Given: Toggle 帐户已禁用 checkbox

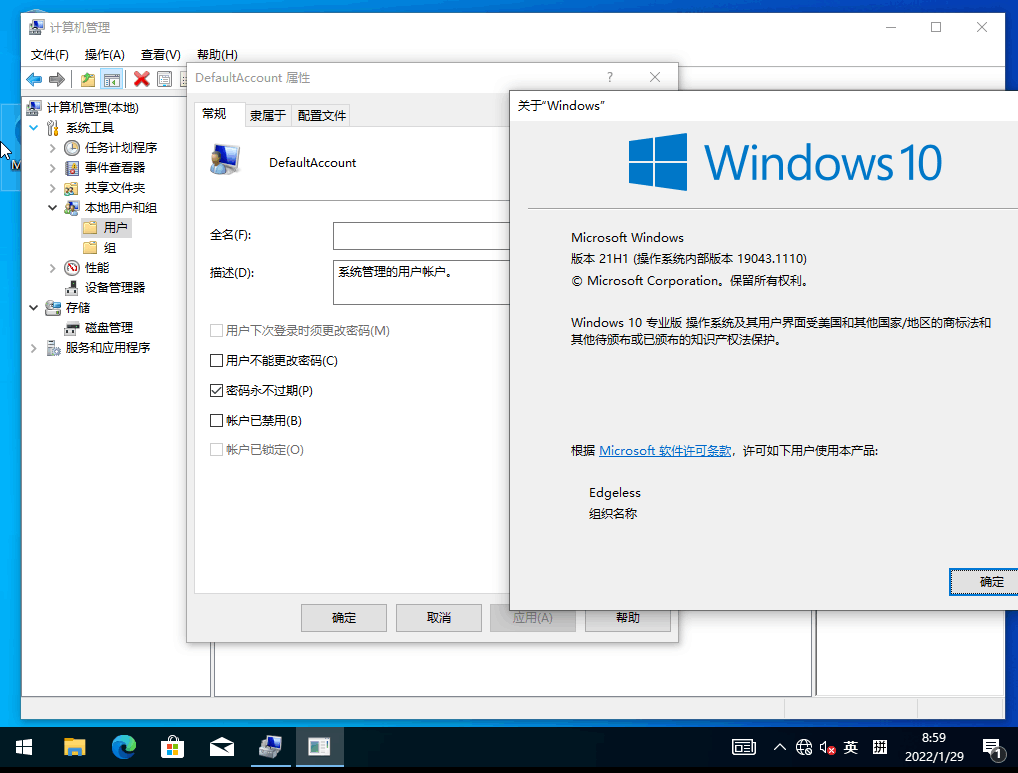Looking at the screenshot, I should [217, 421].
